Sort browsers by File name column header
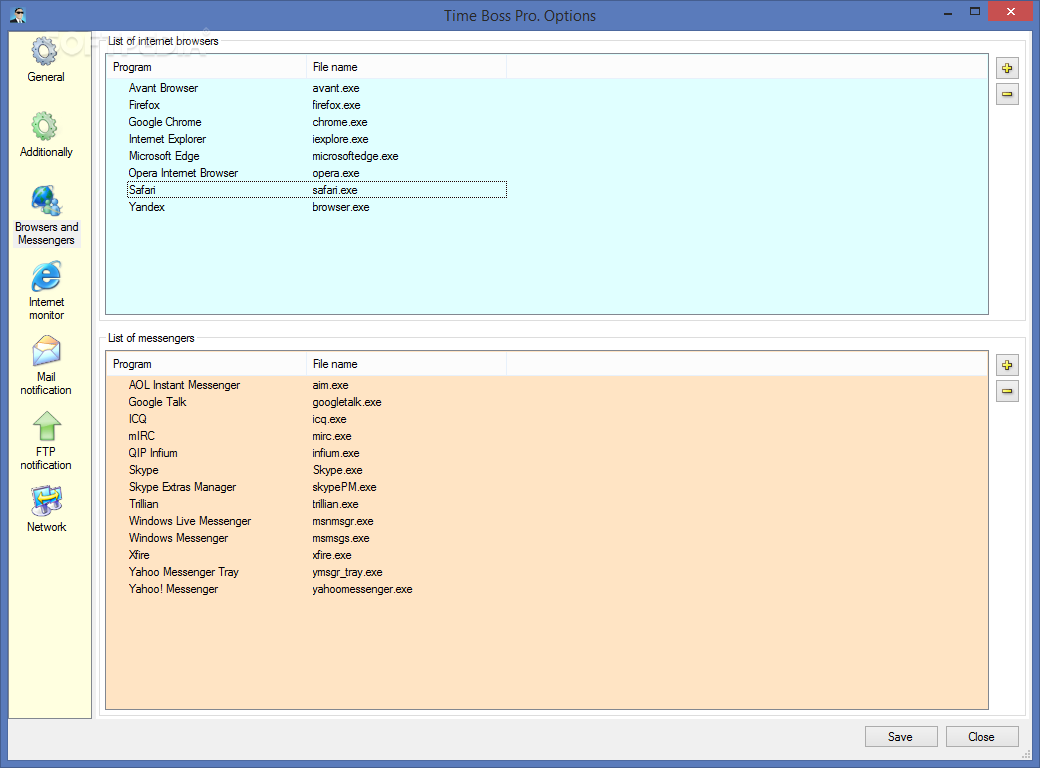 pyautogui.click(x=406, y=67)
